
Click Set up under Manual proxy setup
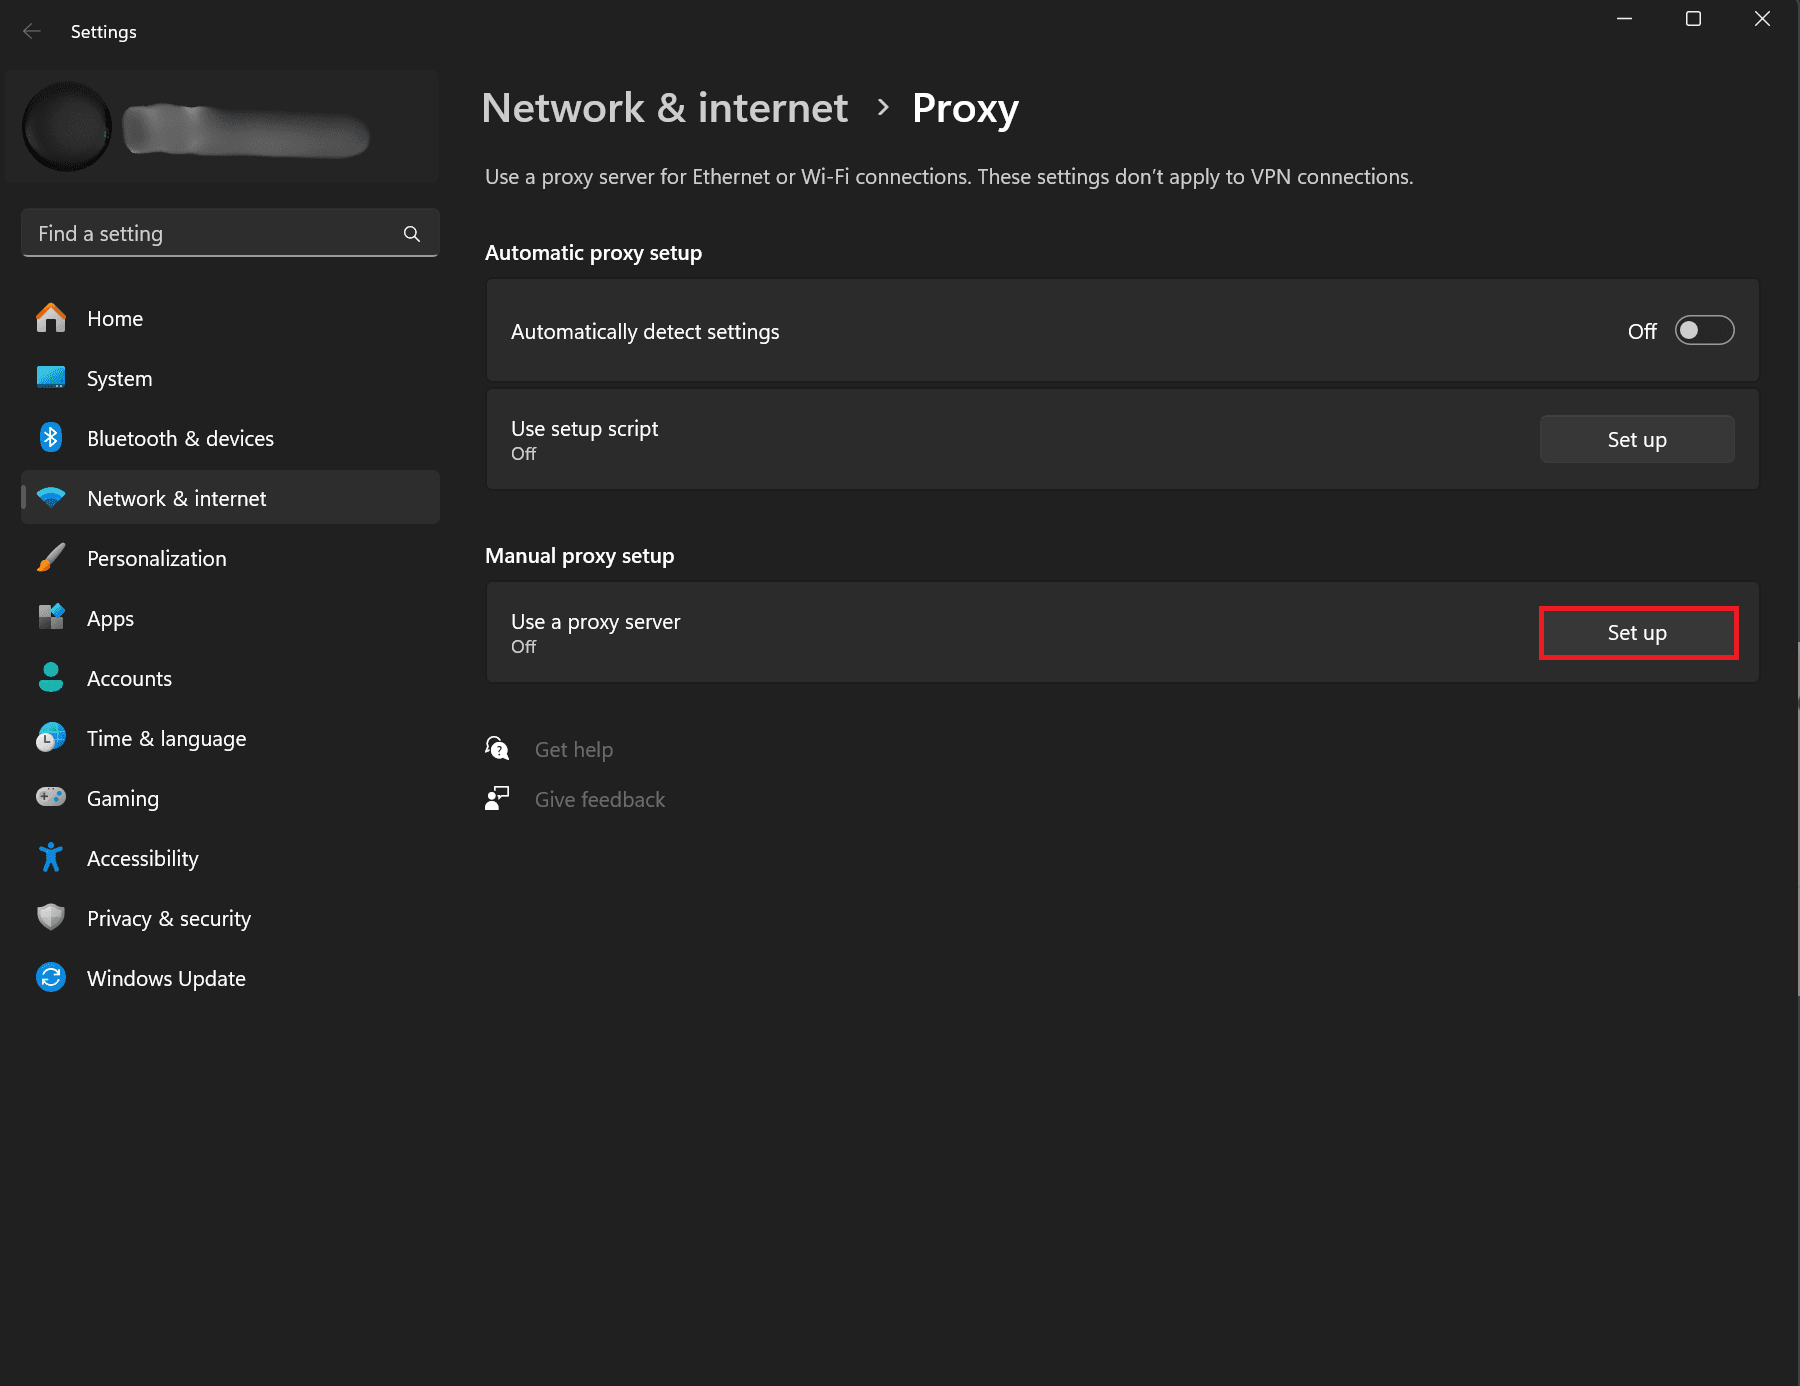[x=1637, y=632]
